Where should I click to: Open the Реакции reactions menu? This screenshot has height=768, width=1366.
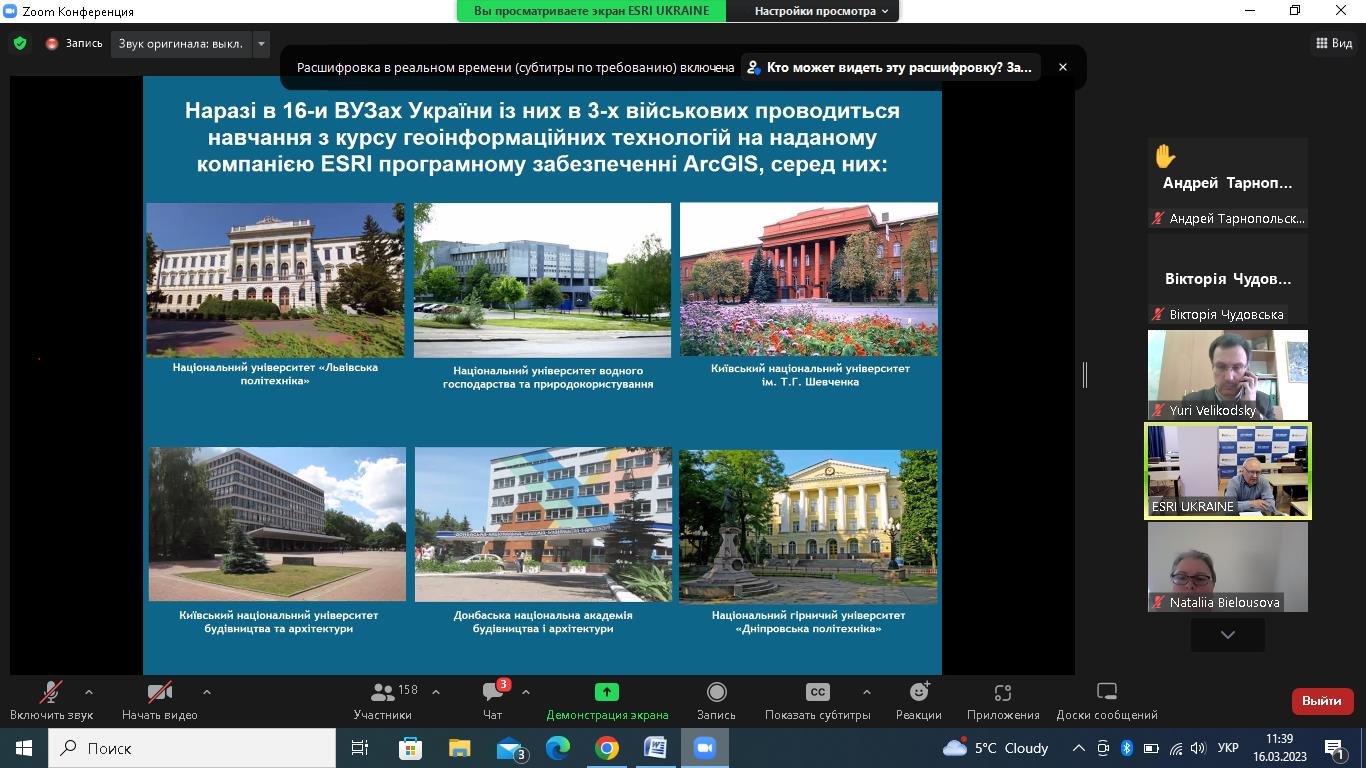[919, 700]
